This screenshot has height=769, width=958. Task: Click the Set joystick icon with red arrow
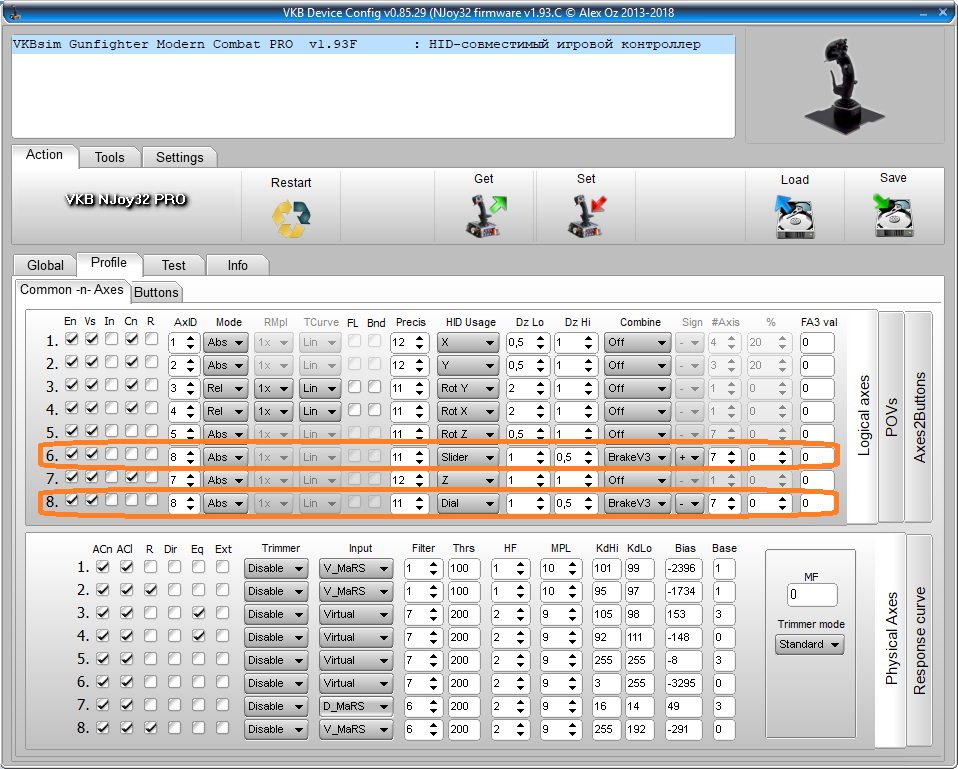pos(586,215)
